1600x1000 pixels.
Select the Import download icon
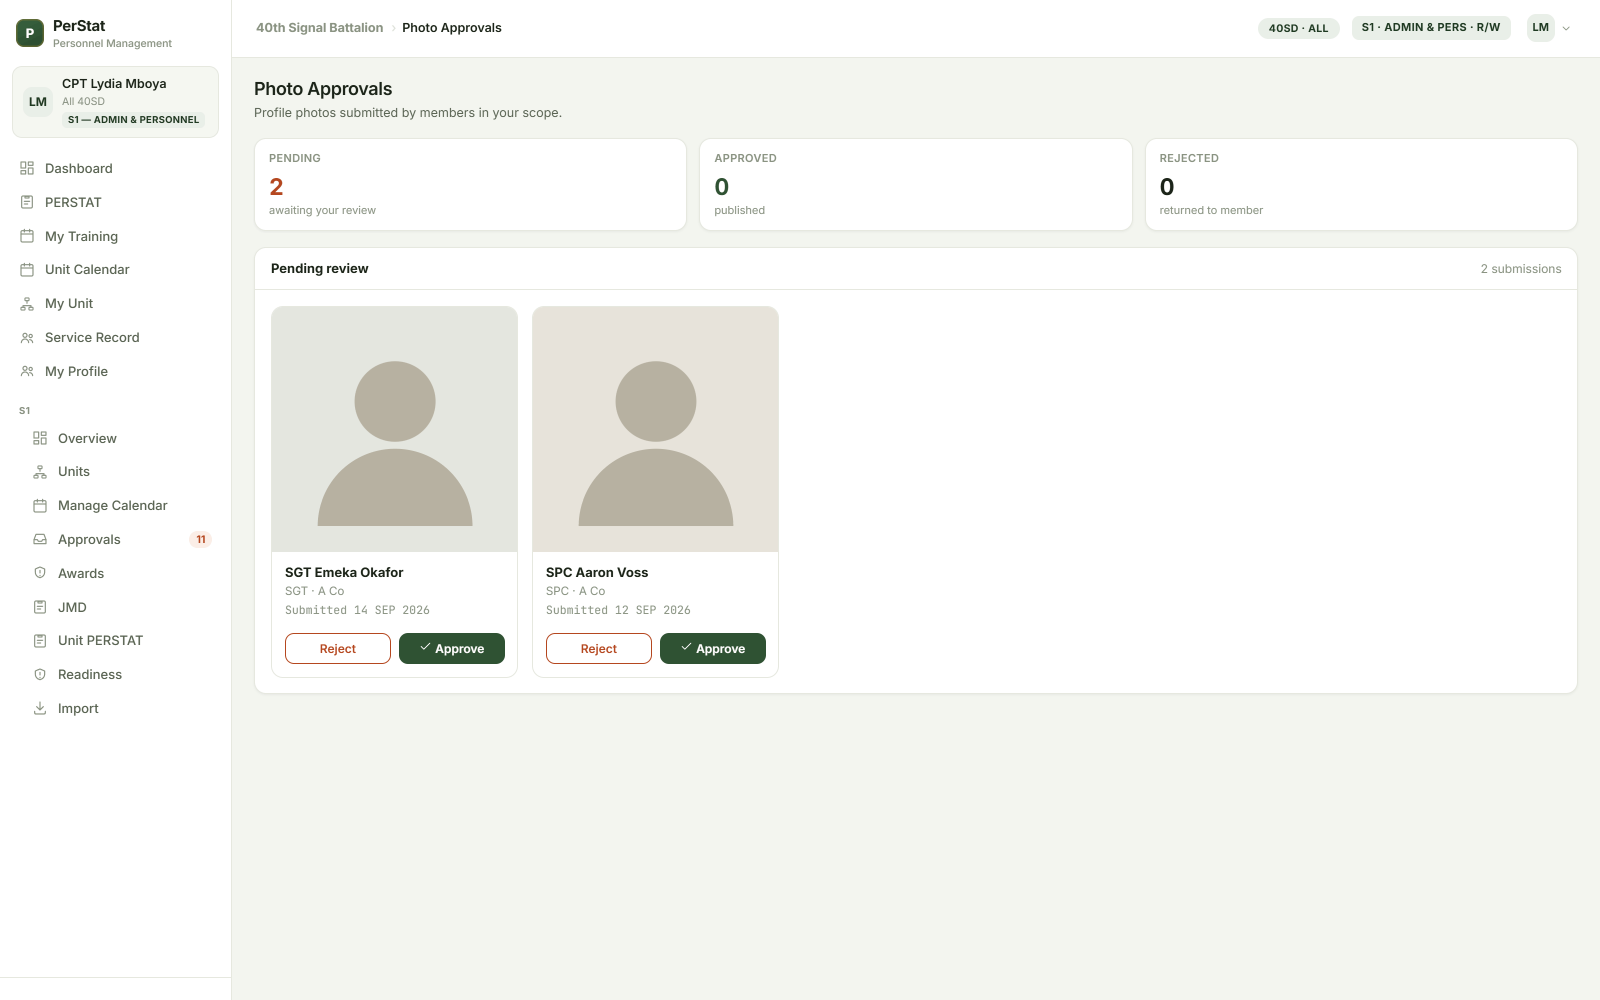pyautogui.click(x=40, y=708)
